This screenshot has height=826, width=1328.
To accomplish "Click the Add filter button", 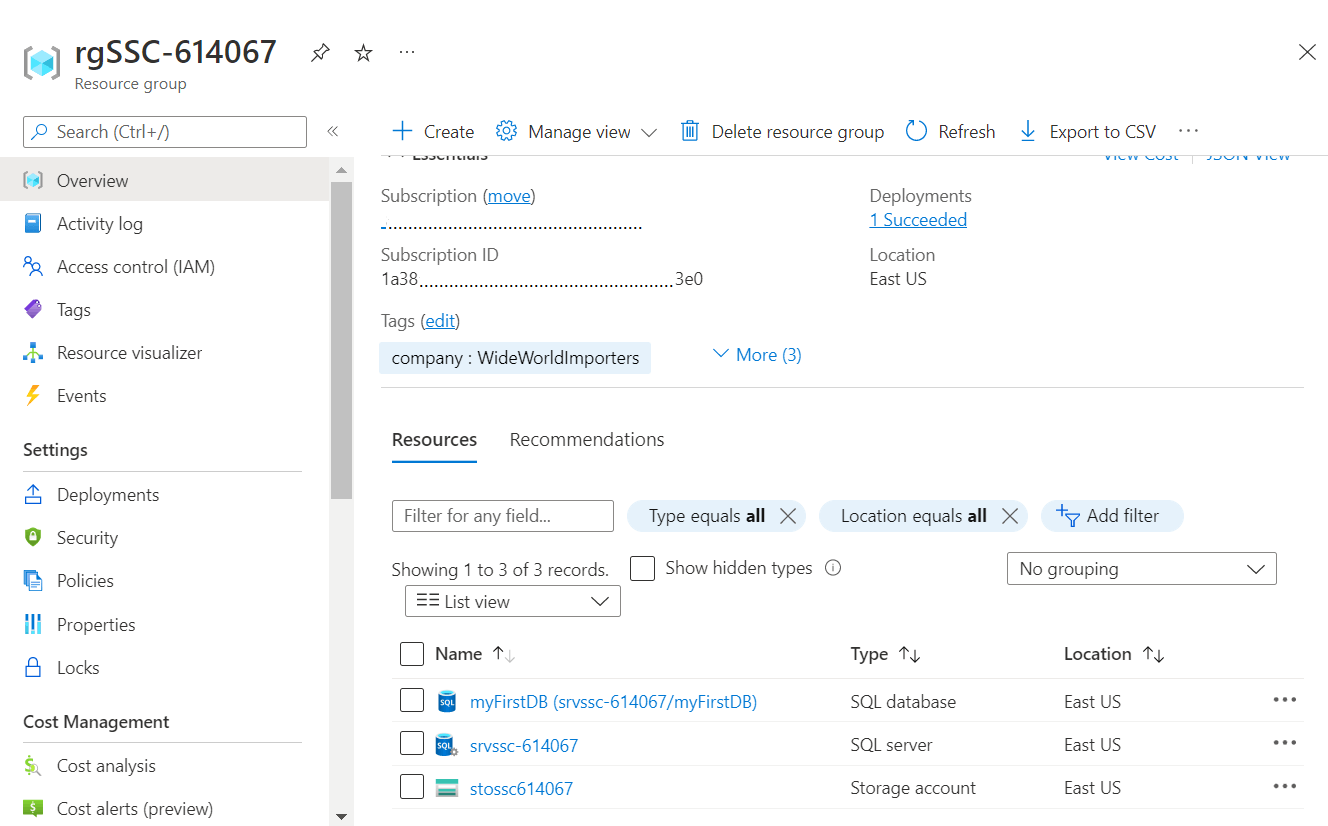I will click(1111, 516).
